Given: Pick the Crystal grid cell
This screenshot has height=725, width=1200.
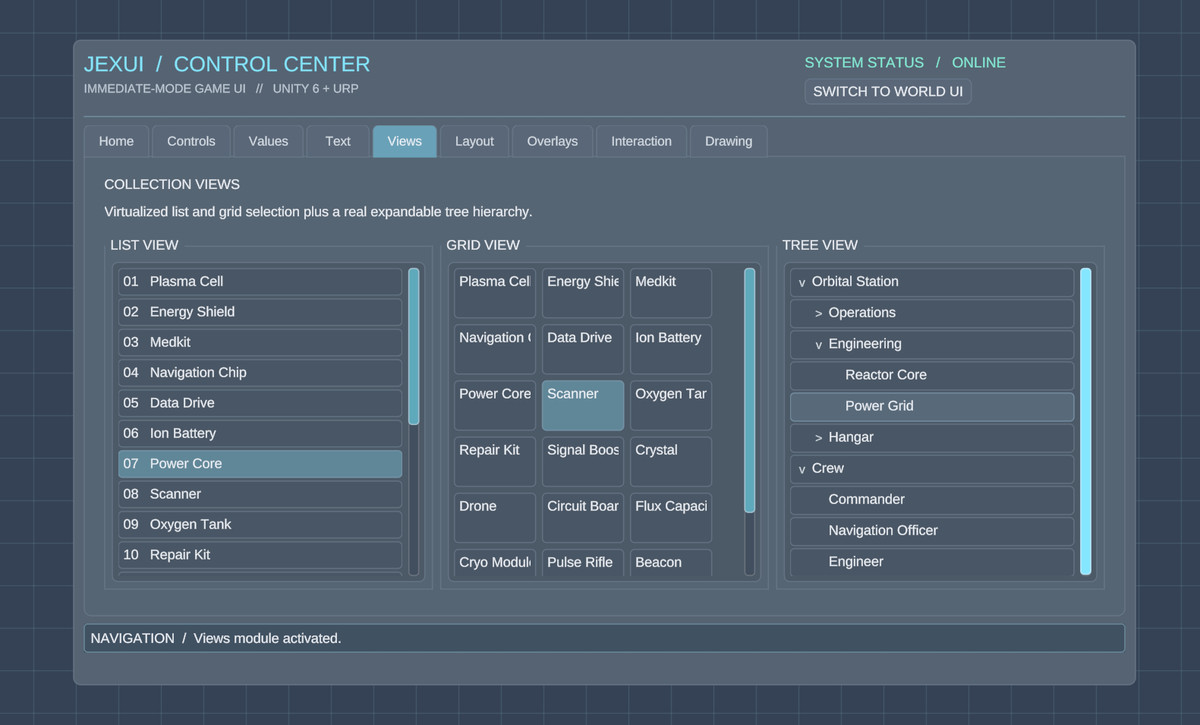Looking at the screenshot, I should coord(671,462).
